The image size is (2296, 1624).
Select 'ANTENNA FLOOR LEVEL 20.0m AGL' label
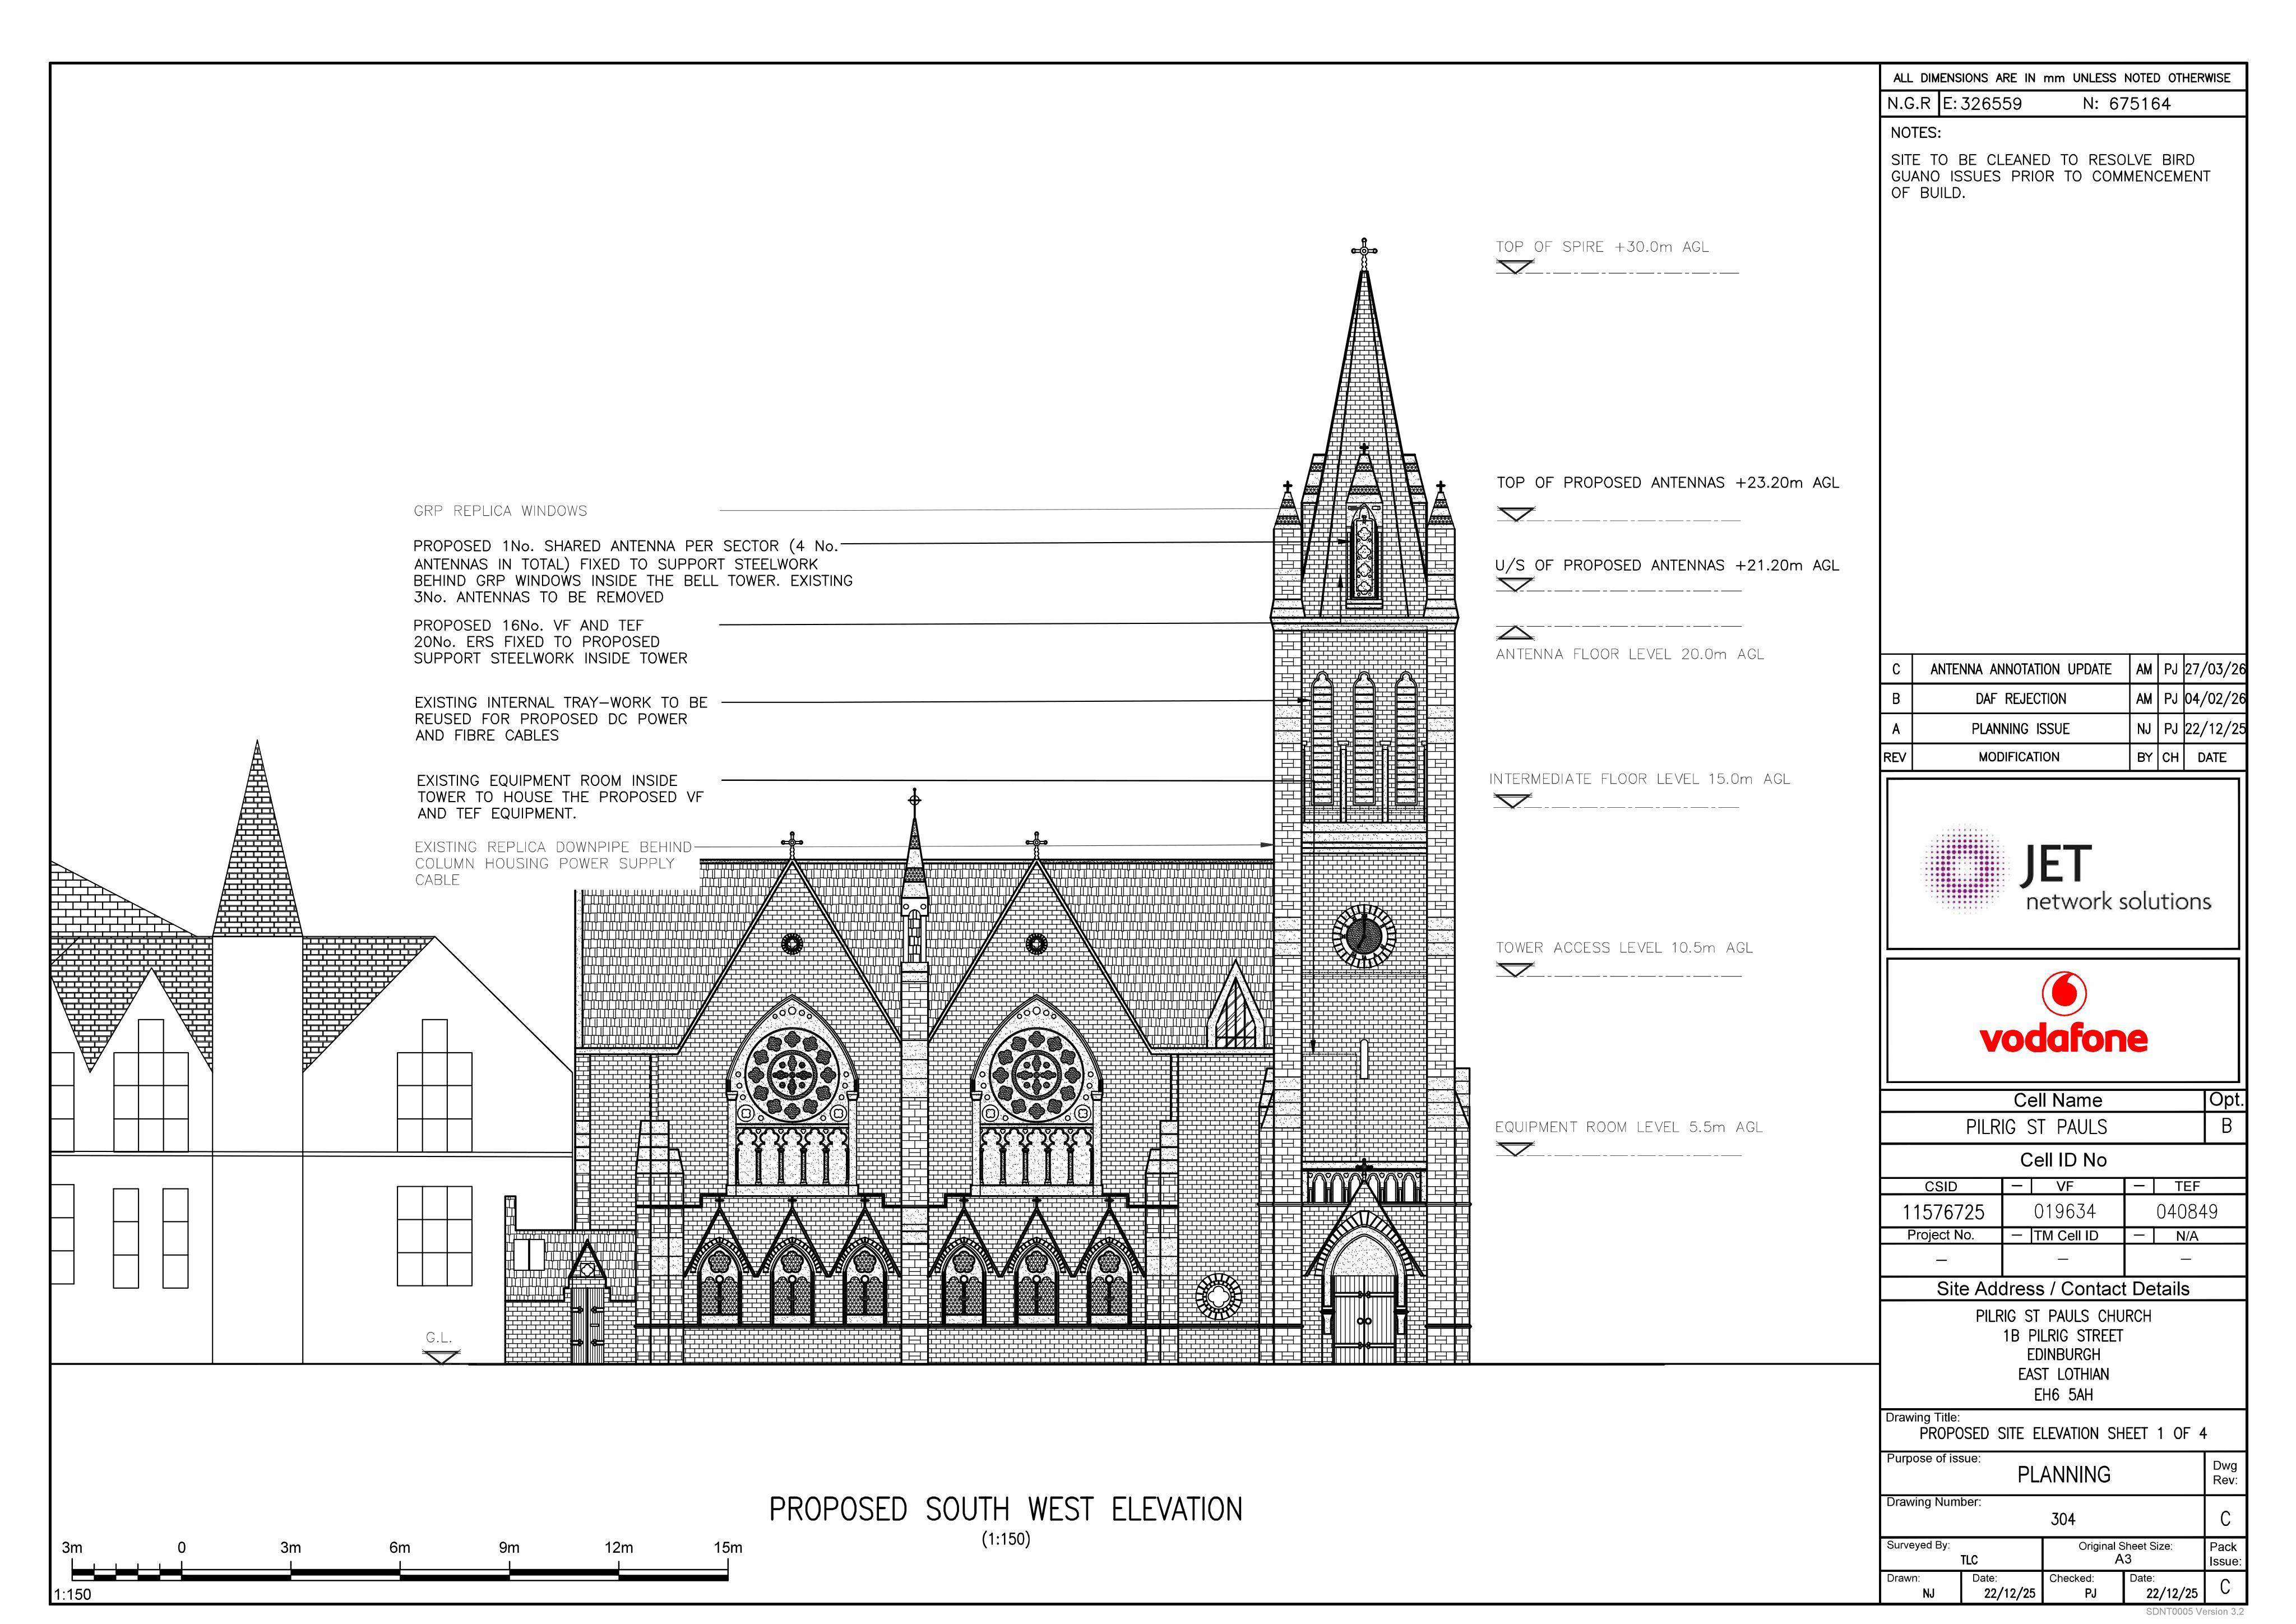(1629, 655)
